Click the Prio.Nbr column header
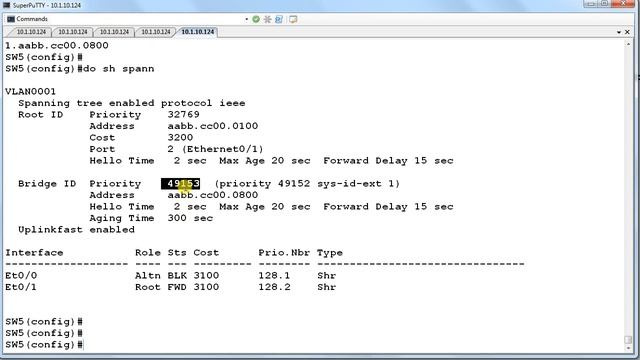 [284, 253]
